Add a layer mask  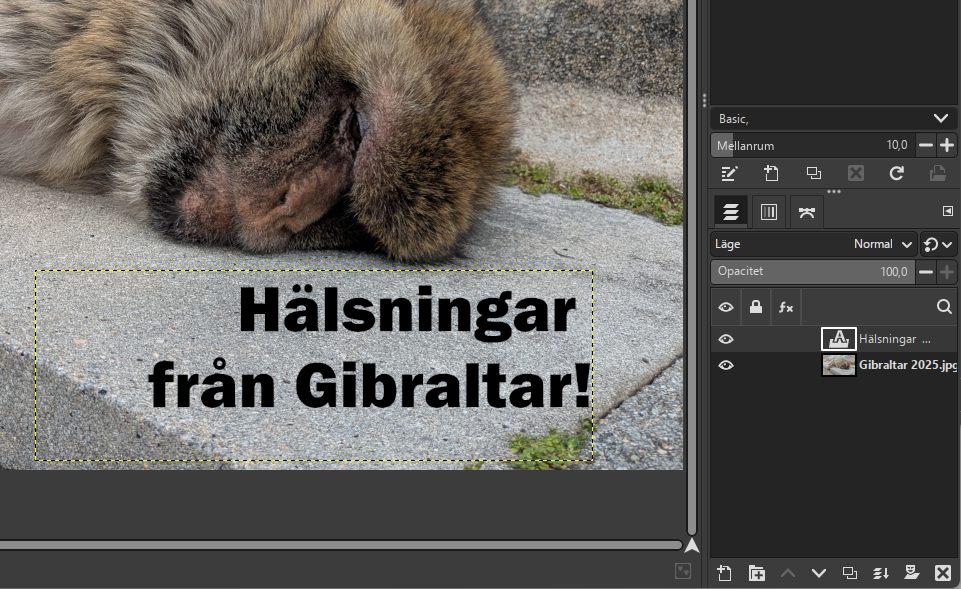(x=912, y=573)
